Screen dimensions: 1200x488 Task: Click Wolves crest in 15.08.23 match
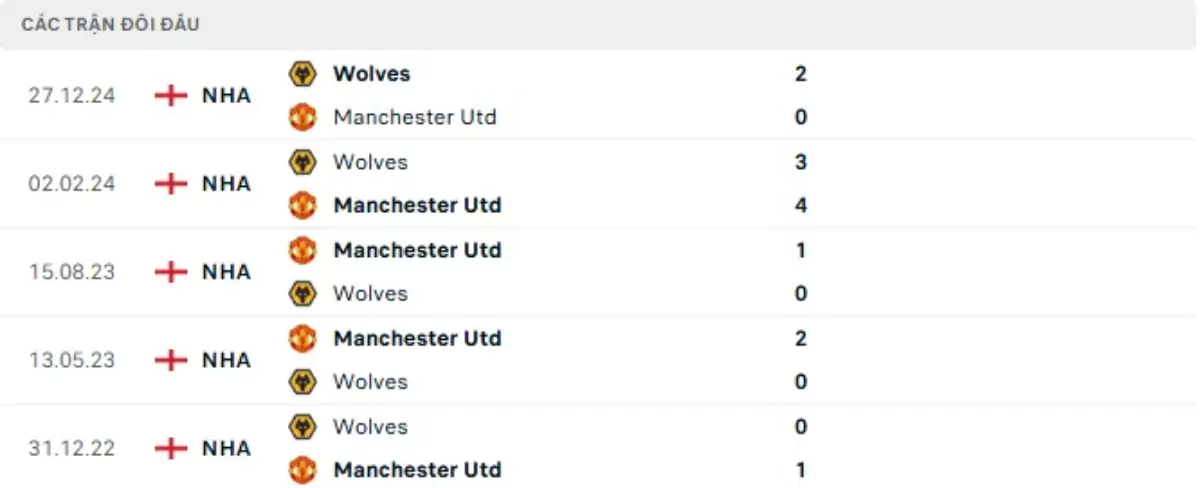[302, 294]
